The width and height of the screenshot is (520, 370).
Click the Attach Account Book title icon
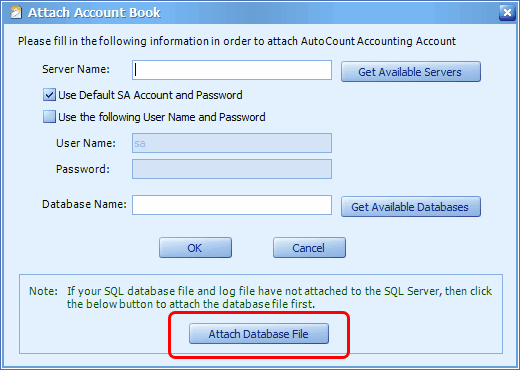pyautogui.click(x=16, y=13)
